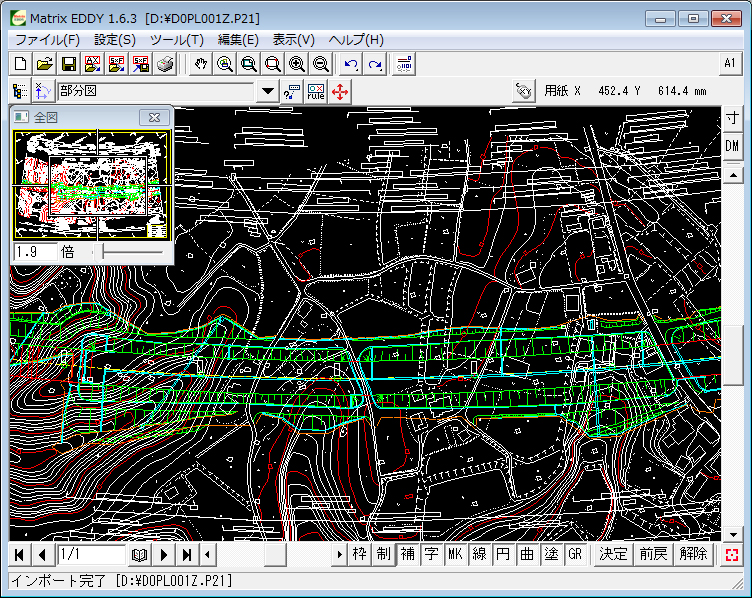752x598 pixels.
Task: Click the Undo arrow icon
Action: [351, 64]
